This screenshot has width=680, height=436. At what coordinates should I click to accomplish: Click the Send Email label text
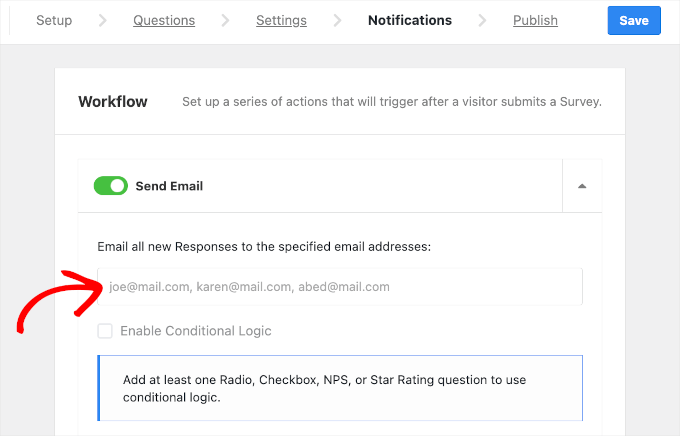tap(169, 186)
